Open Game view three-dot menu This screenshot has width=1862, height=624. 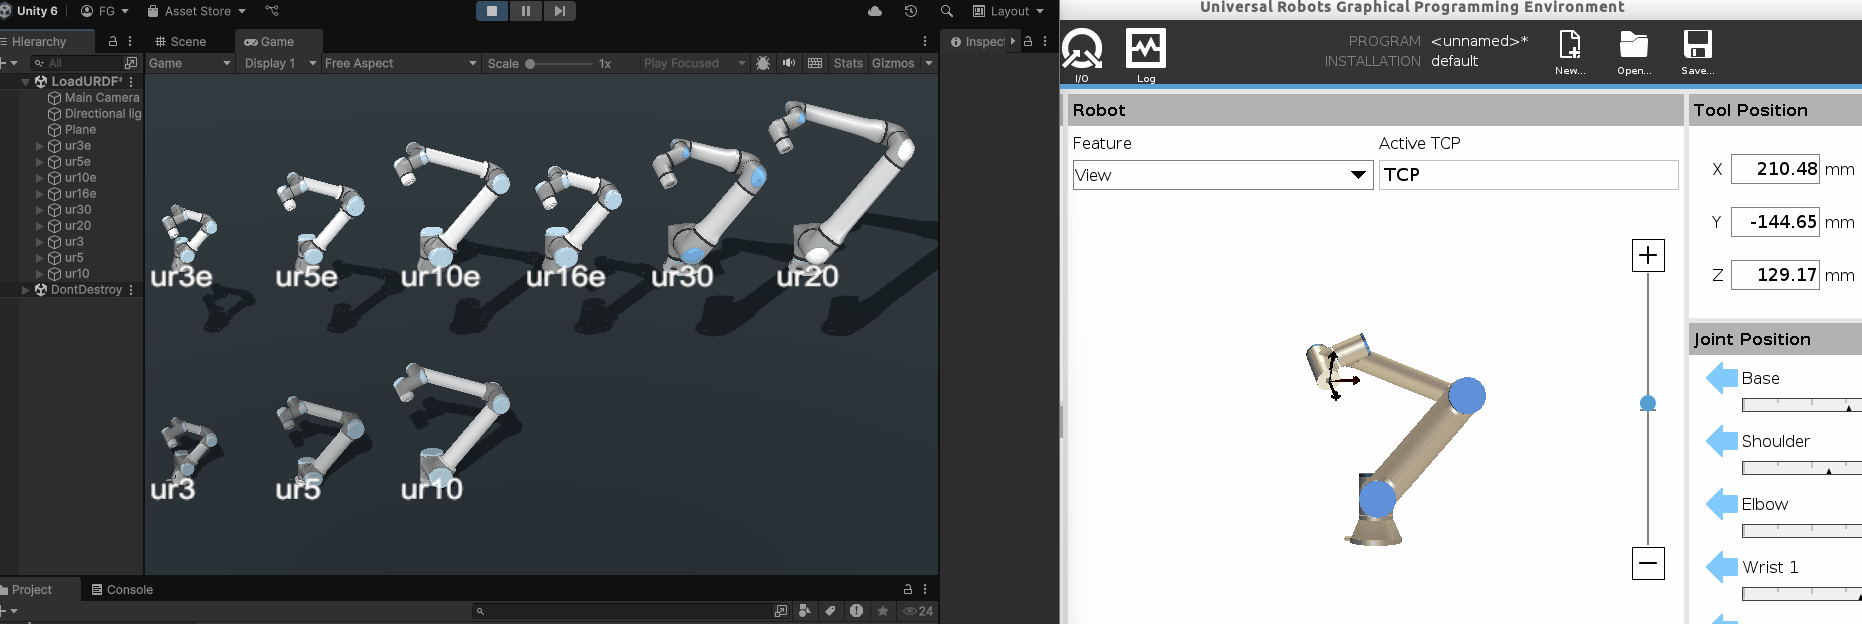[x=925, y=42]
